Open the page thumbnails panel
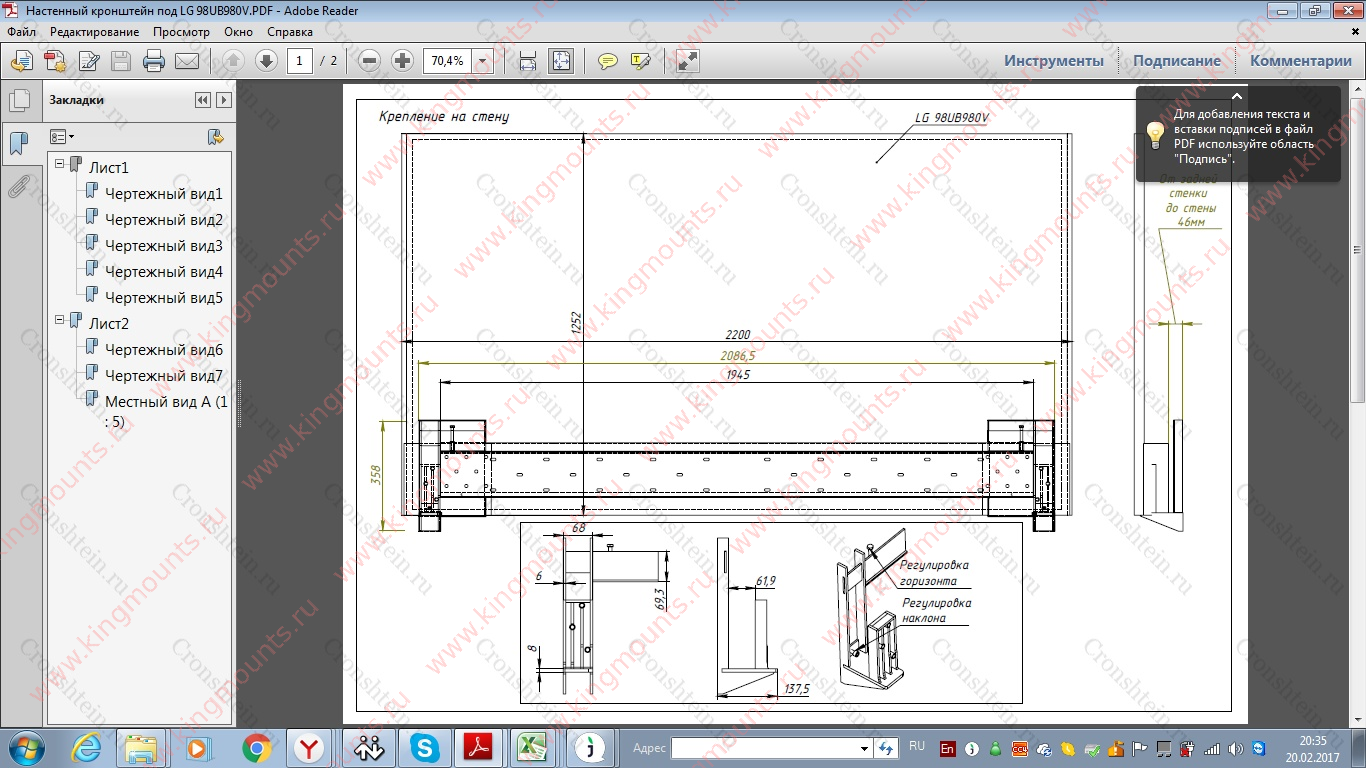The image size is (1366, 768). tap(19, 100)
